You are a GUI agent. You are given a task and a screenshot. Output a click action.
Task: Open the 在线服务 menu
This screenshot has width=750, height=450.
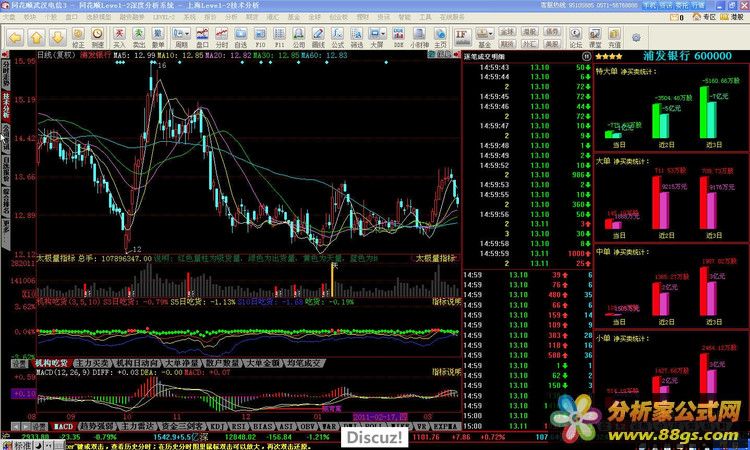[x=452, y=17]
